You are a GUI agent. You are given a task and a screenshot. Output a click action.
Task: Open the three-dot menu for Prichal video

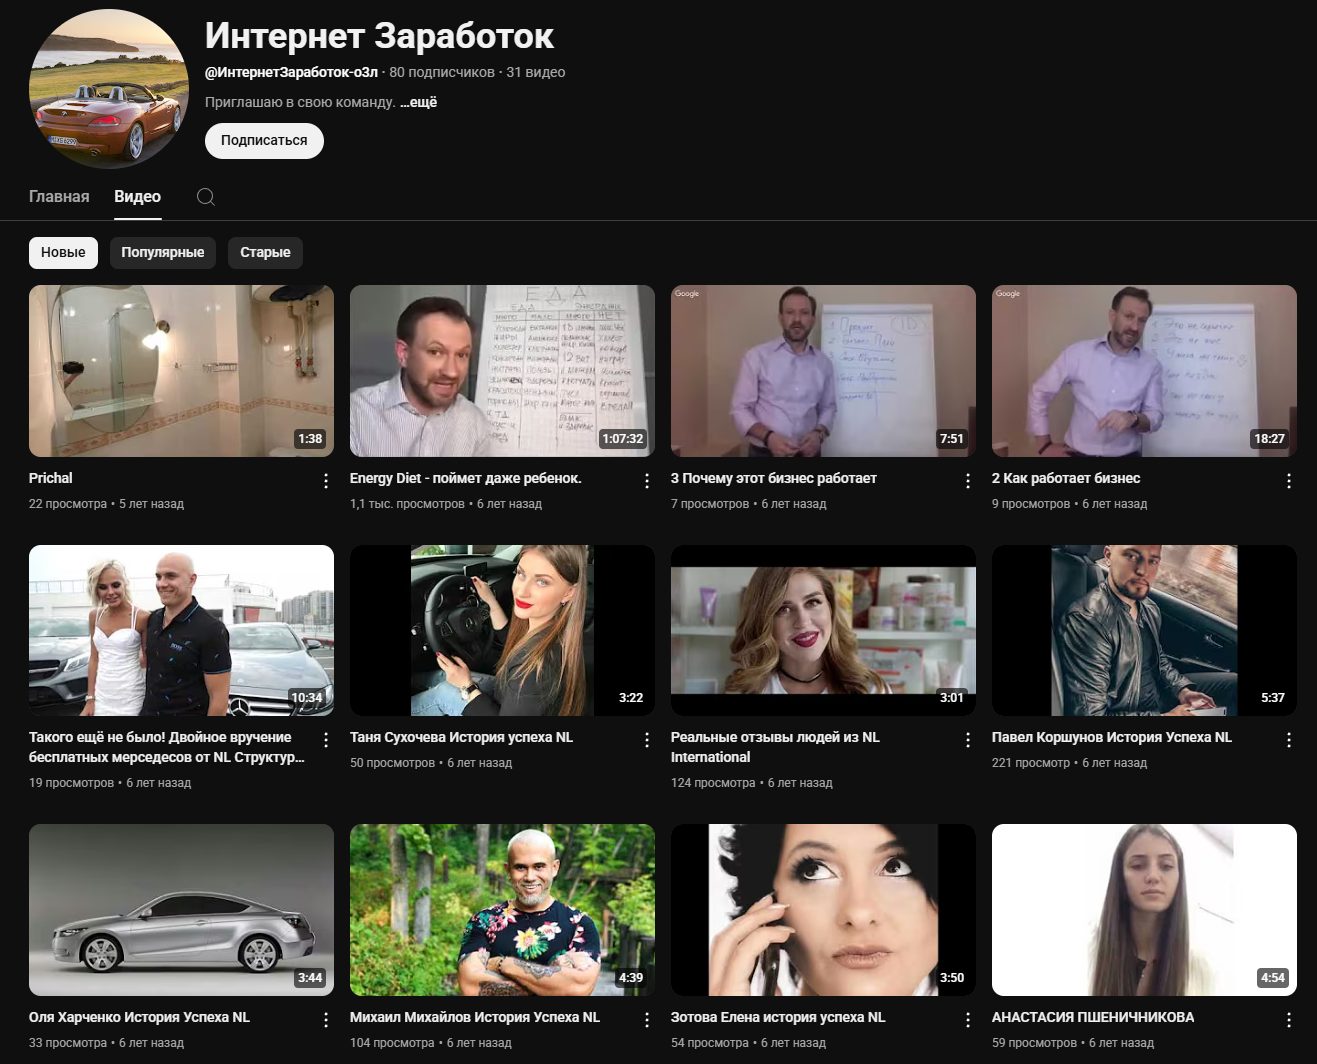[x=326, y=481]
